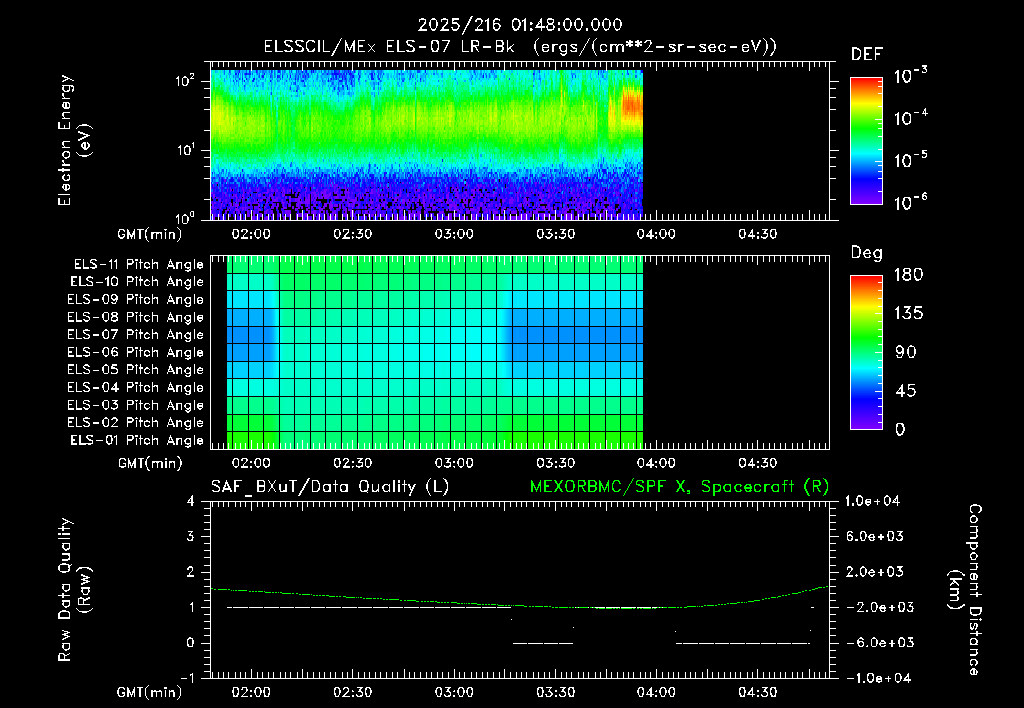Click the 180 degree scale value
The height and width of the screenshot is (708, 1024).
click(908, 275)
